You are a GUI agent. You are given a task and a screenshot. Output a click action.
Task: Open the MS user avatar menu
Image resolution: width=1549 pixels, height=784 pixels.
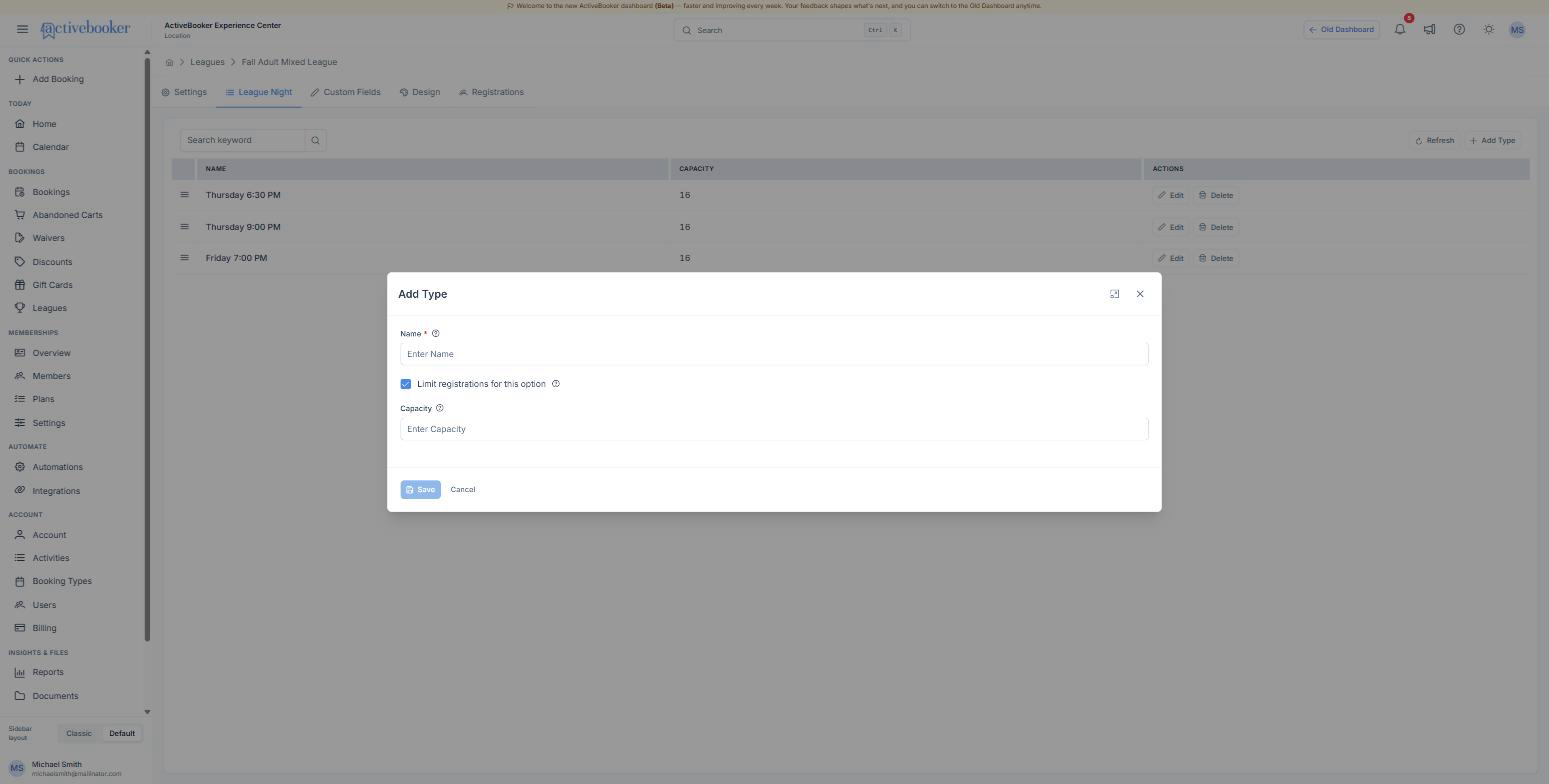[1517, 30]
